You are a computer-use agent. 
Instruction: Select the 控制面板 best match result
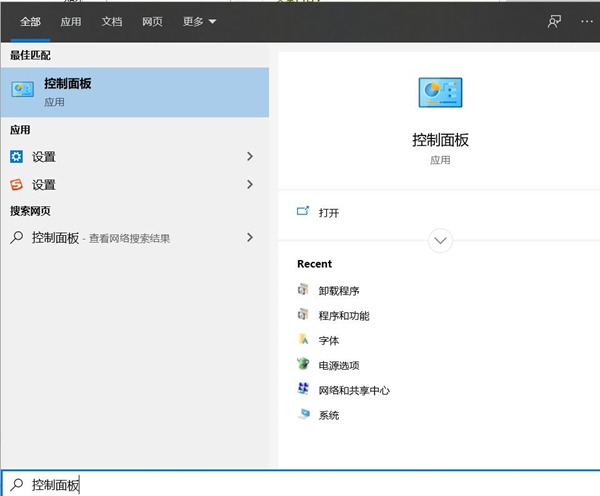click(134, 92)
